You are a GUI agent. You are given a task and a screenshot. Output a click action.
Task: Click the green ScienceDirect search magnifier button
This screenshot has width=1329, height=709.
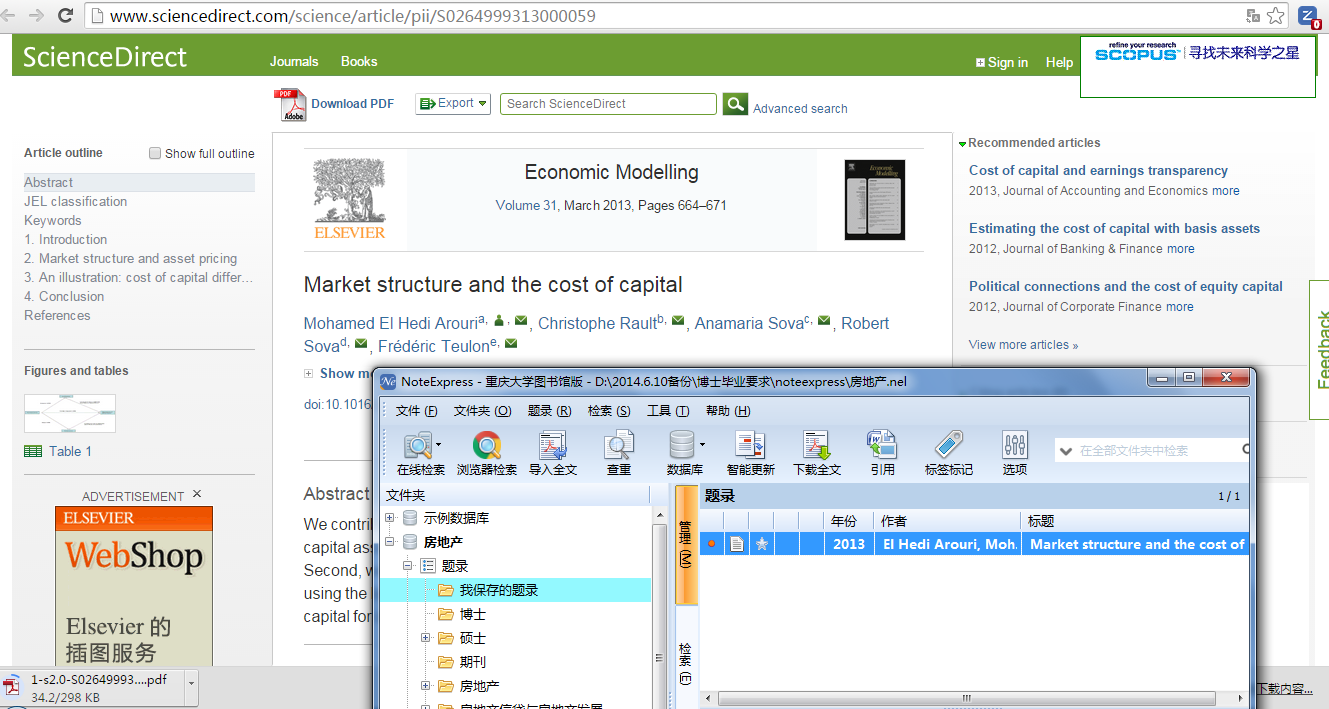735,104
